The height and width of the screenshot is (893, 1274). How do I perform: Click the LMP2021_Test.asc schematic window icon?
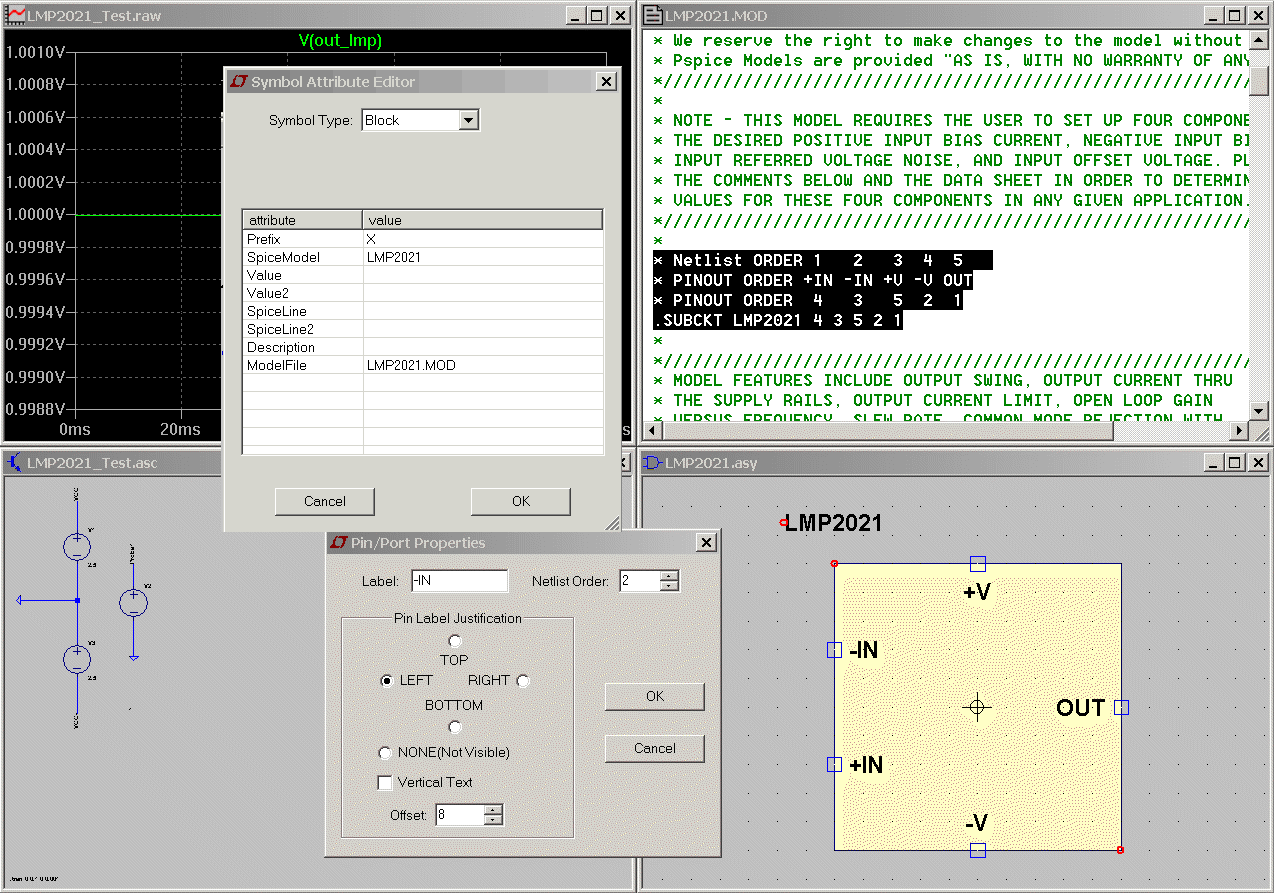[15, 462]
